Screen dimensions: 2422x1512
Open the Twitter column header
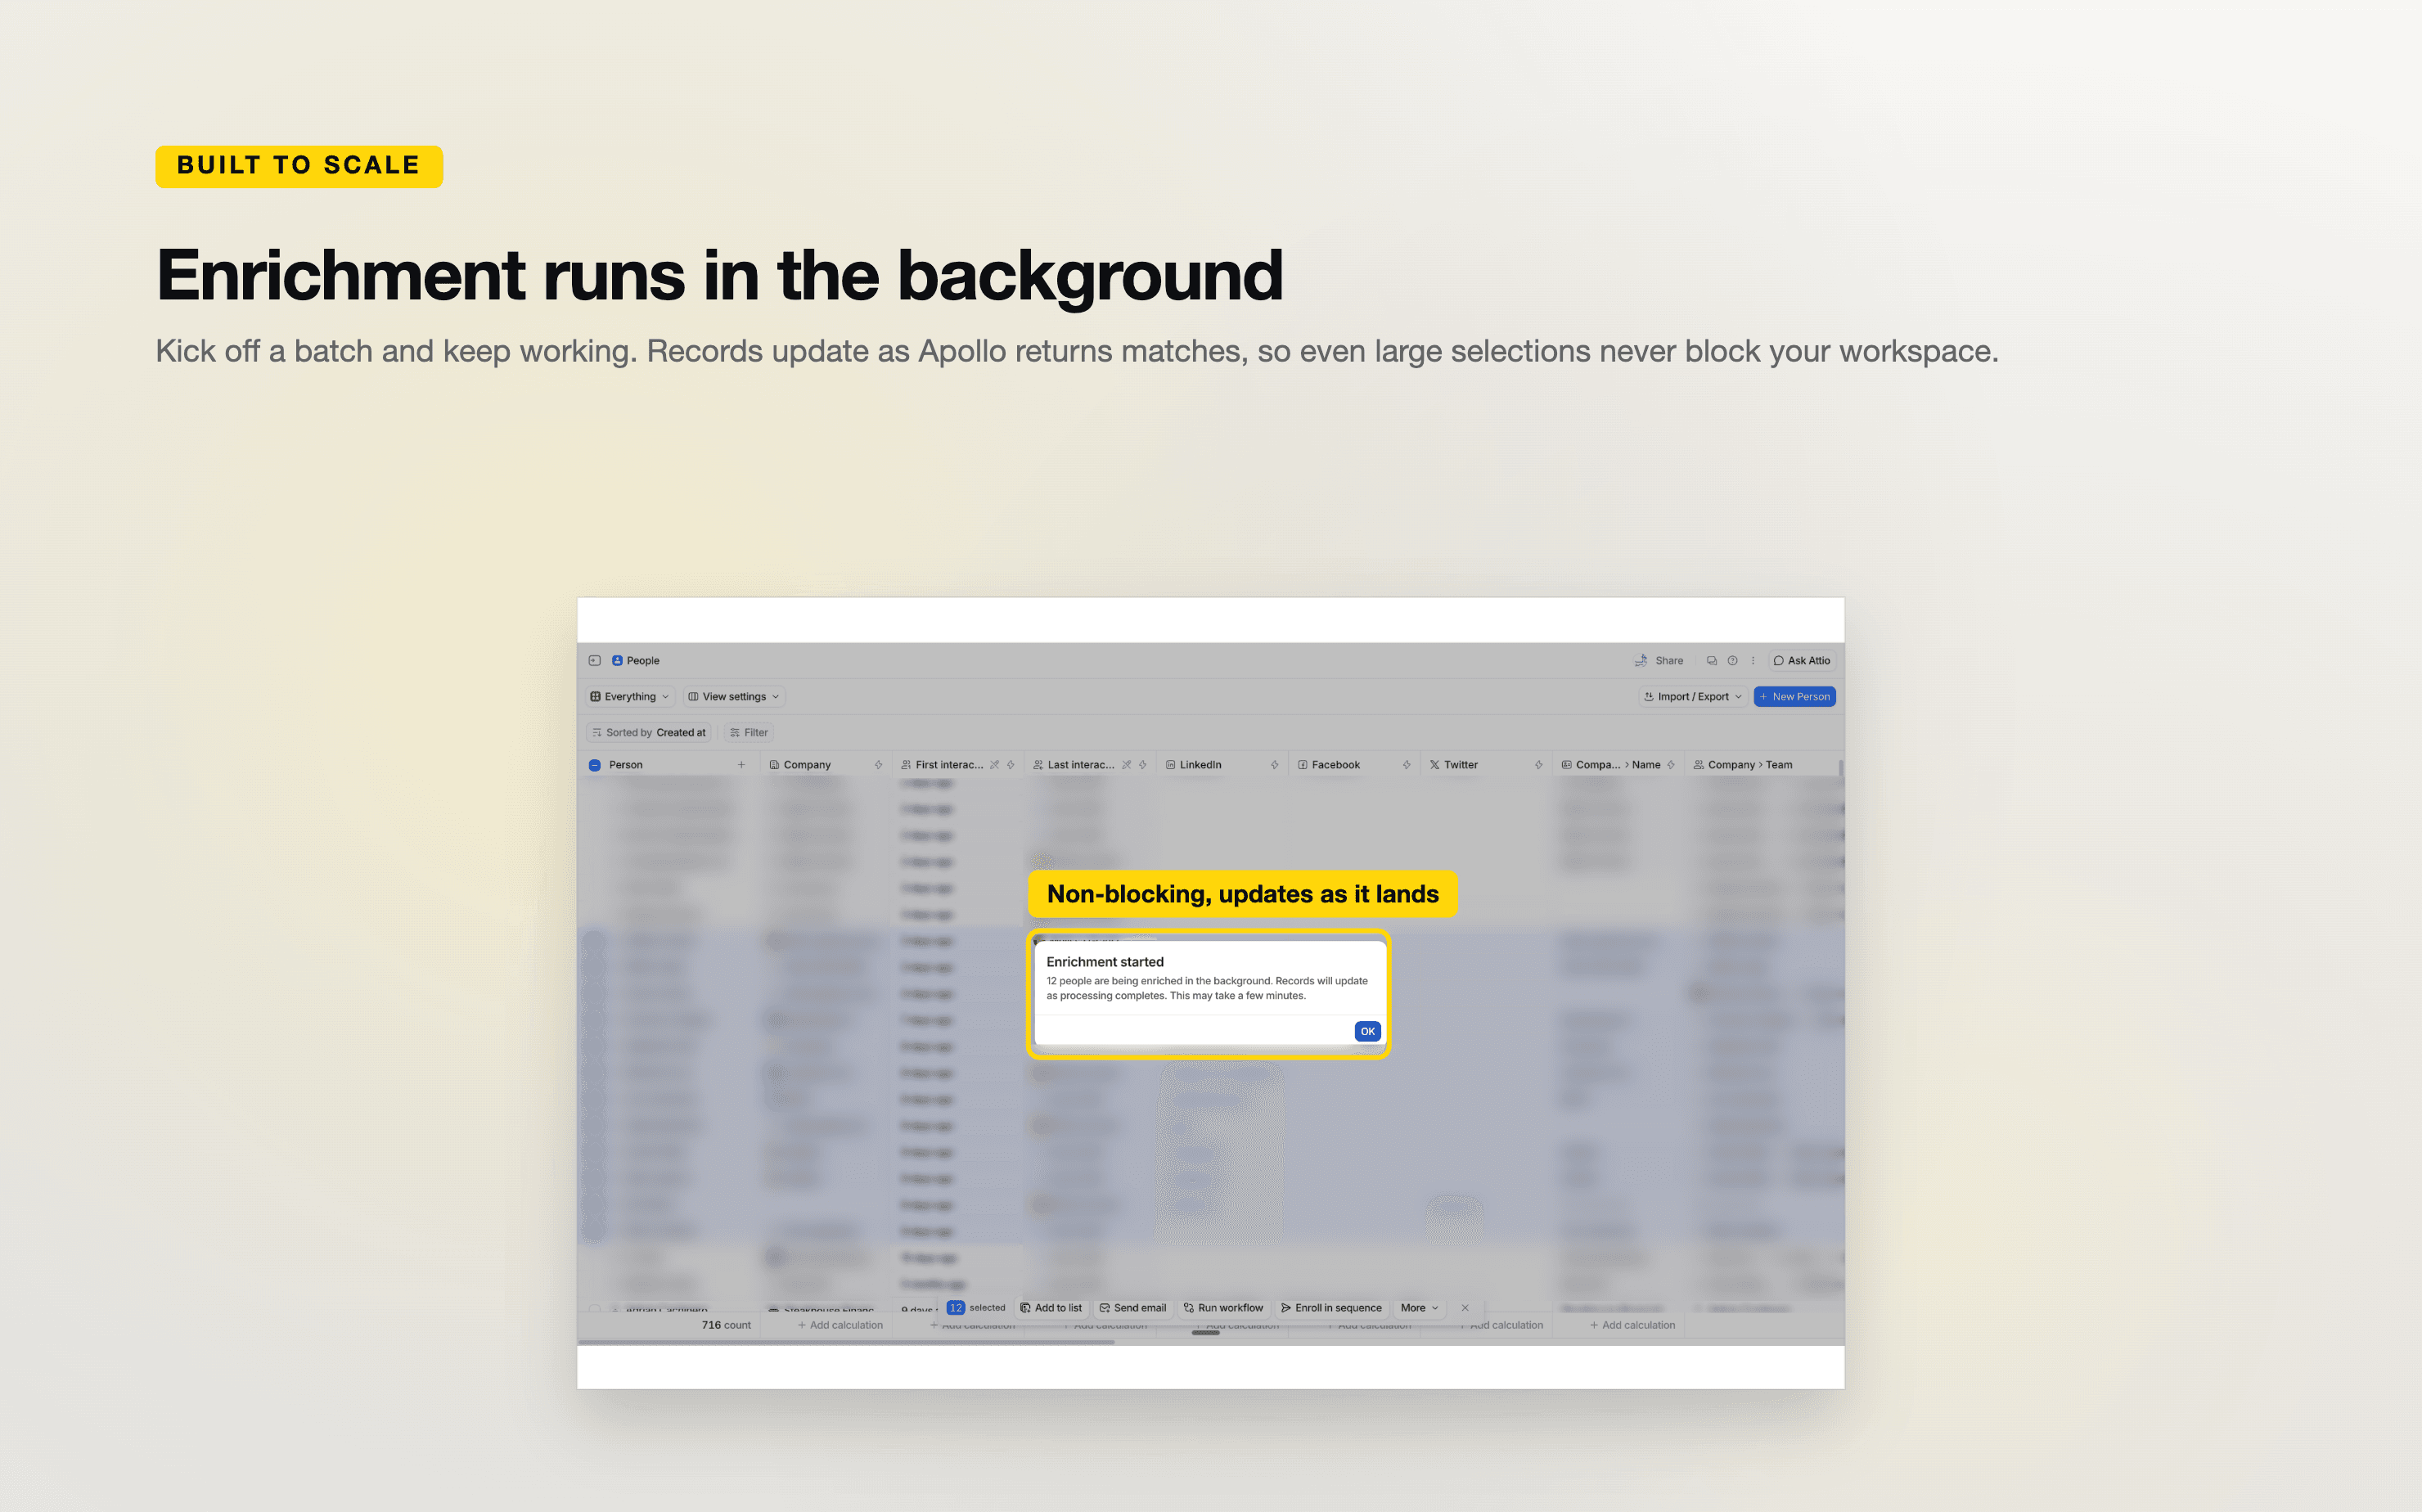(1486, 765)
